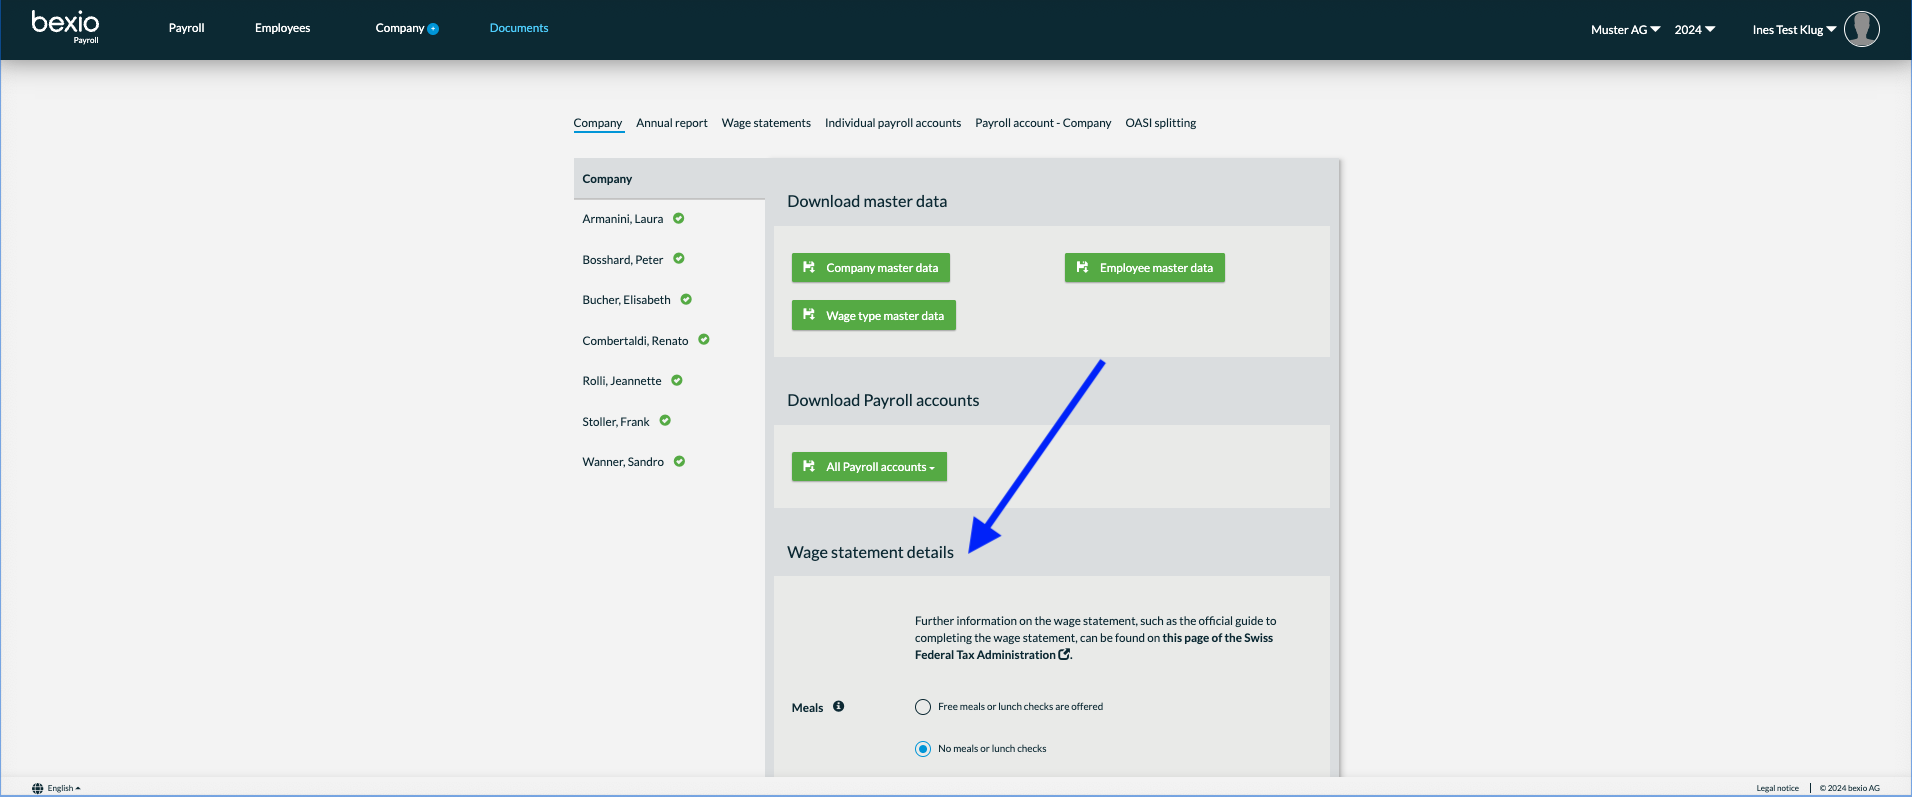Select employee Bosshard, Peter
This screenshot has height=797, width=1912.
pos(623,260)
